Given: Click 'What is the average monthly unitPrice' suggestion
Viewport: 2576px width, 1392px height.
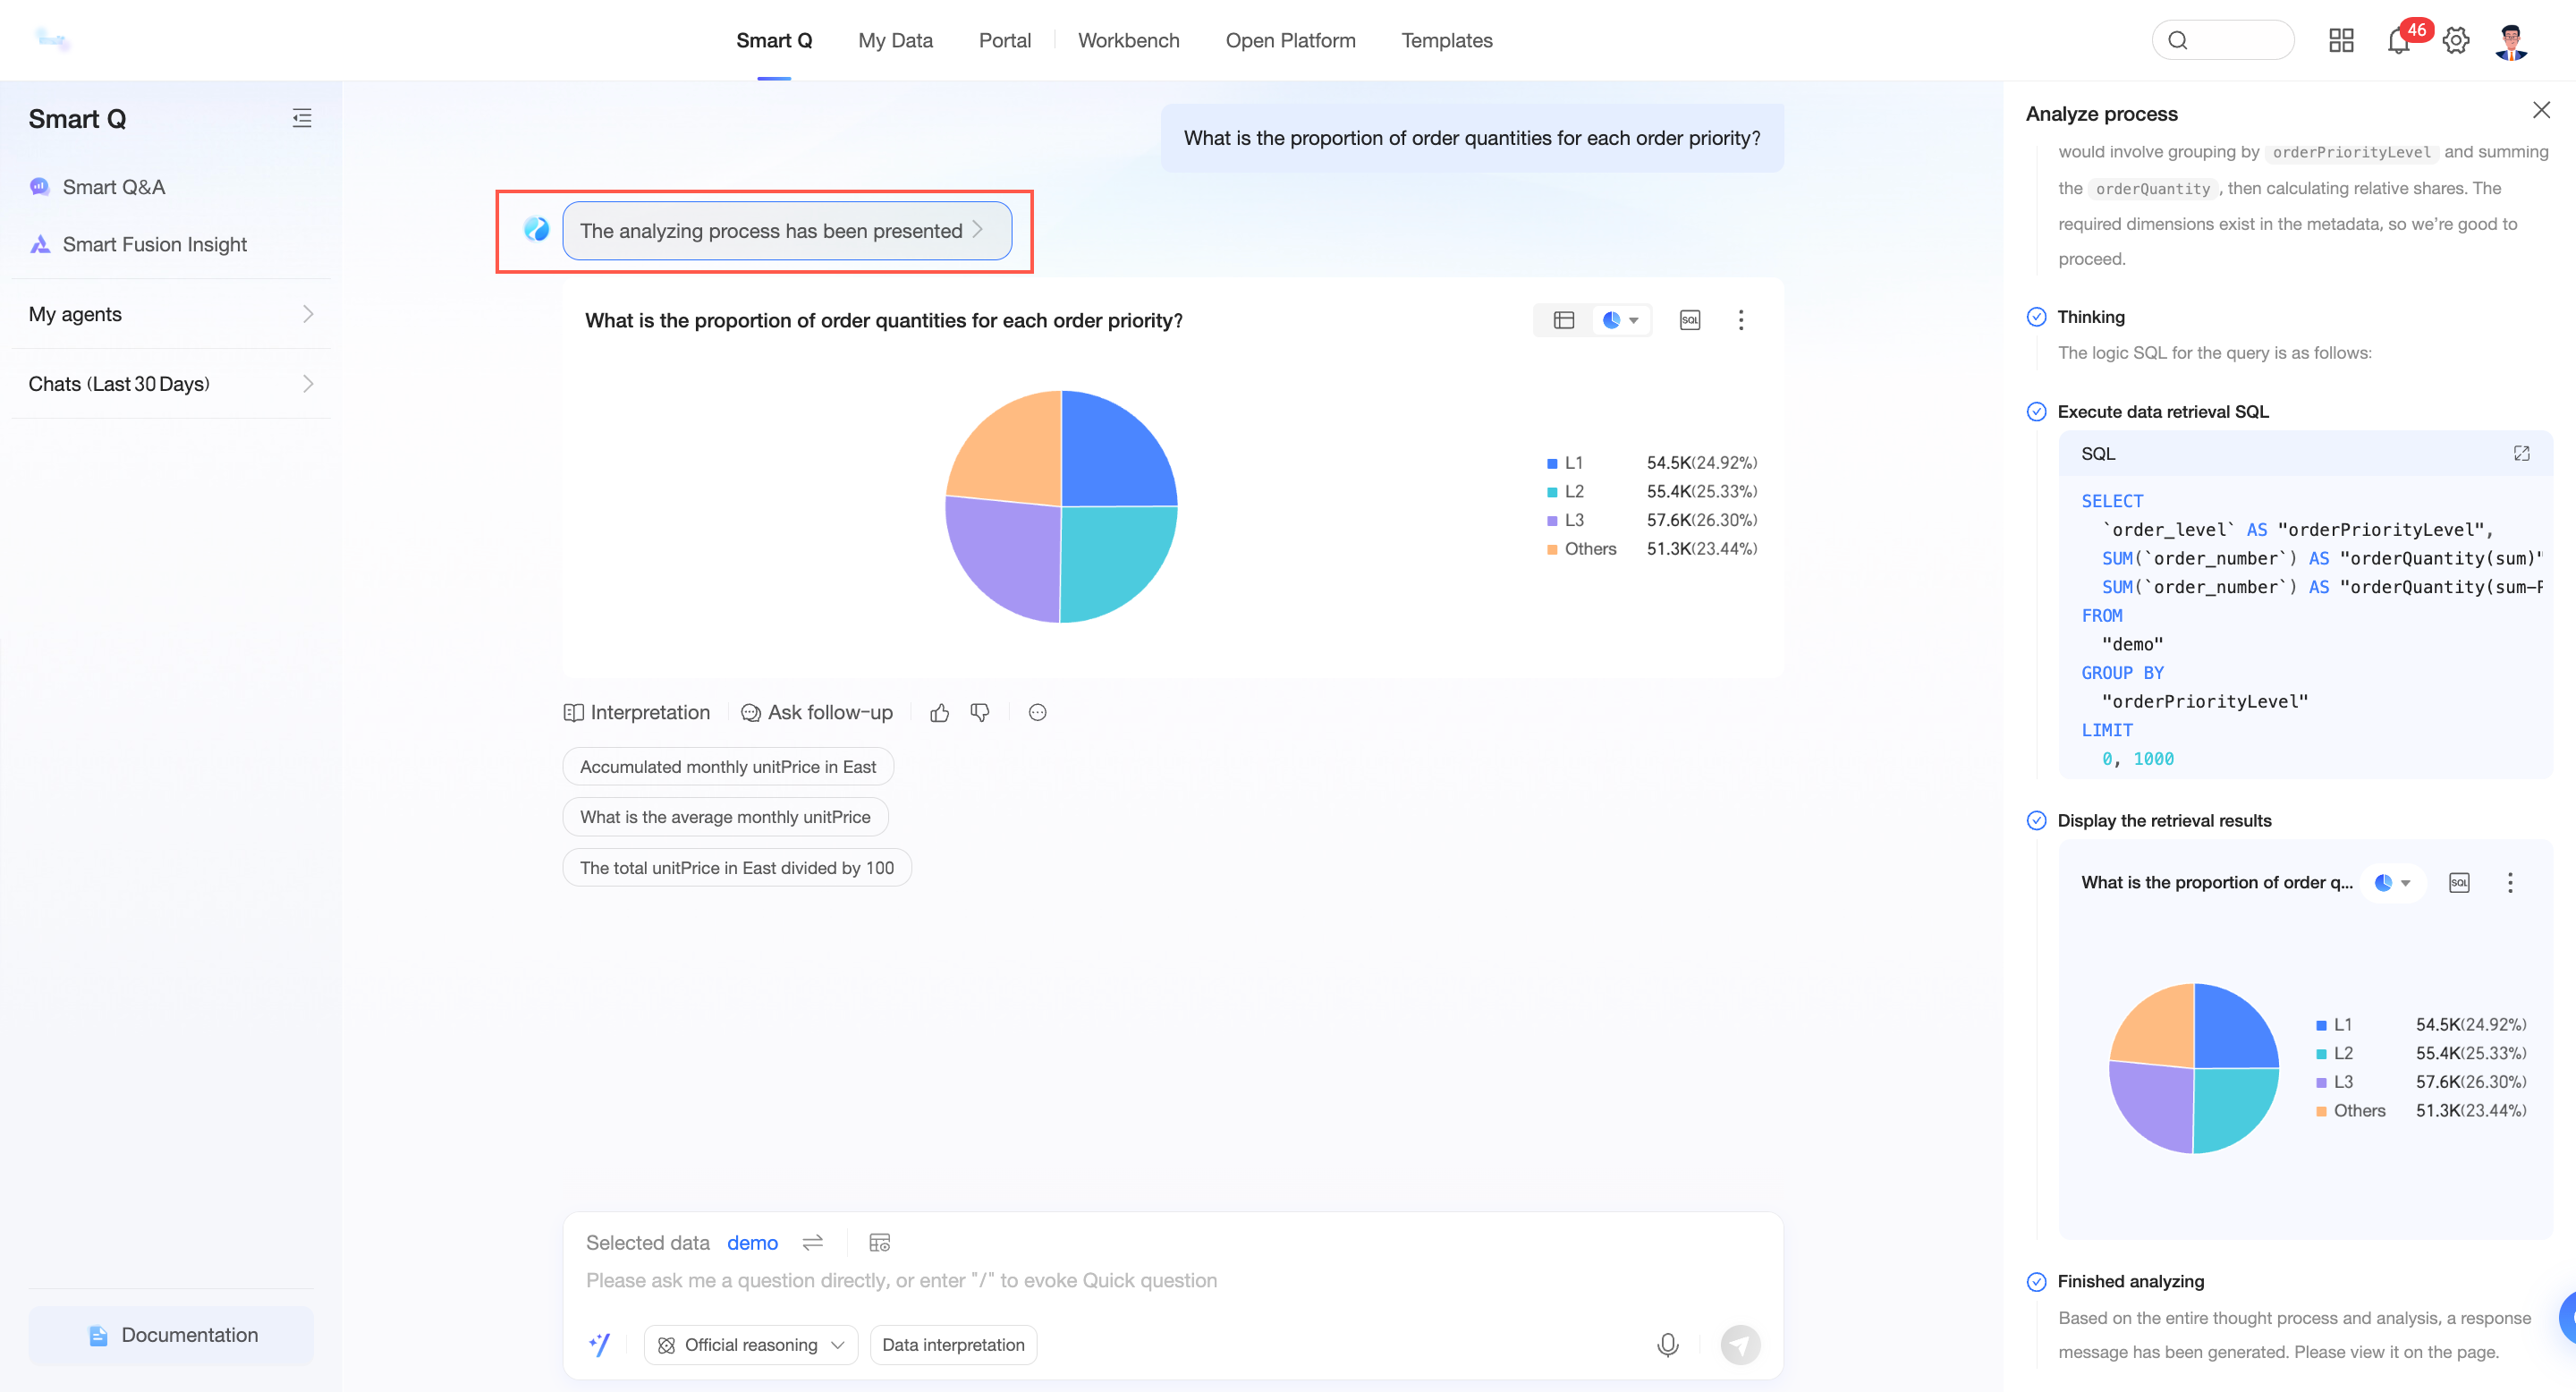Looking at the screenshot, I should coord(724,817).
